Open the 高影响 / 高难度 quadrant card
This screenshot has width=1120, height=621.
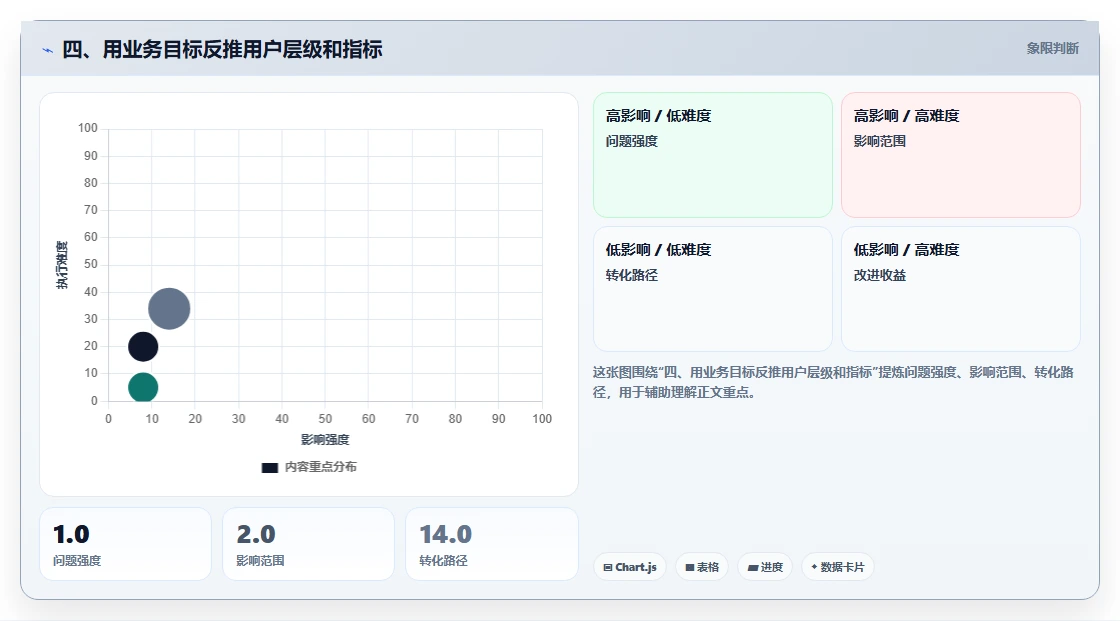coord(961,154)
